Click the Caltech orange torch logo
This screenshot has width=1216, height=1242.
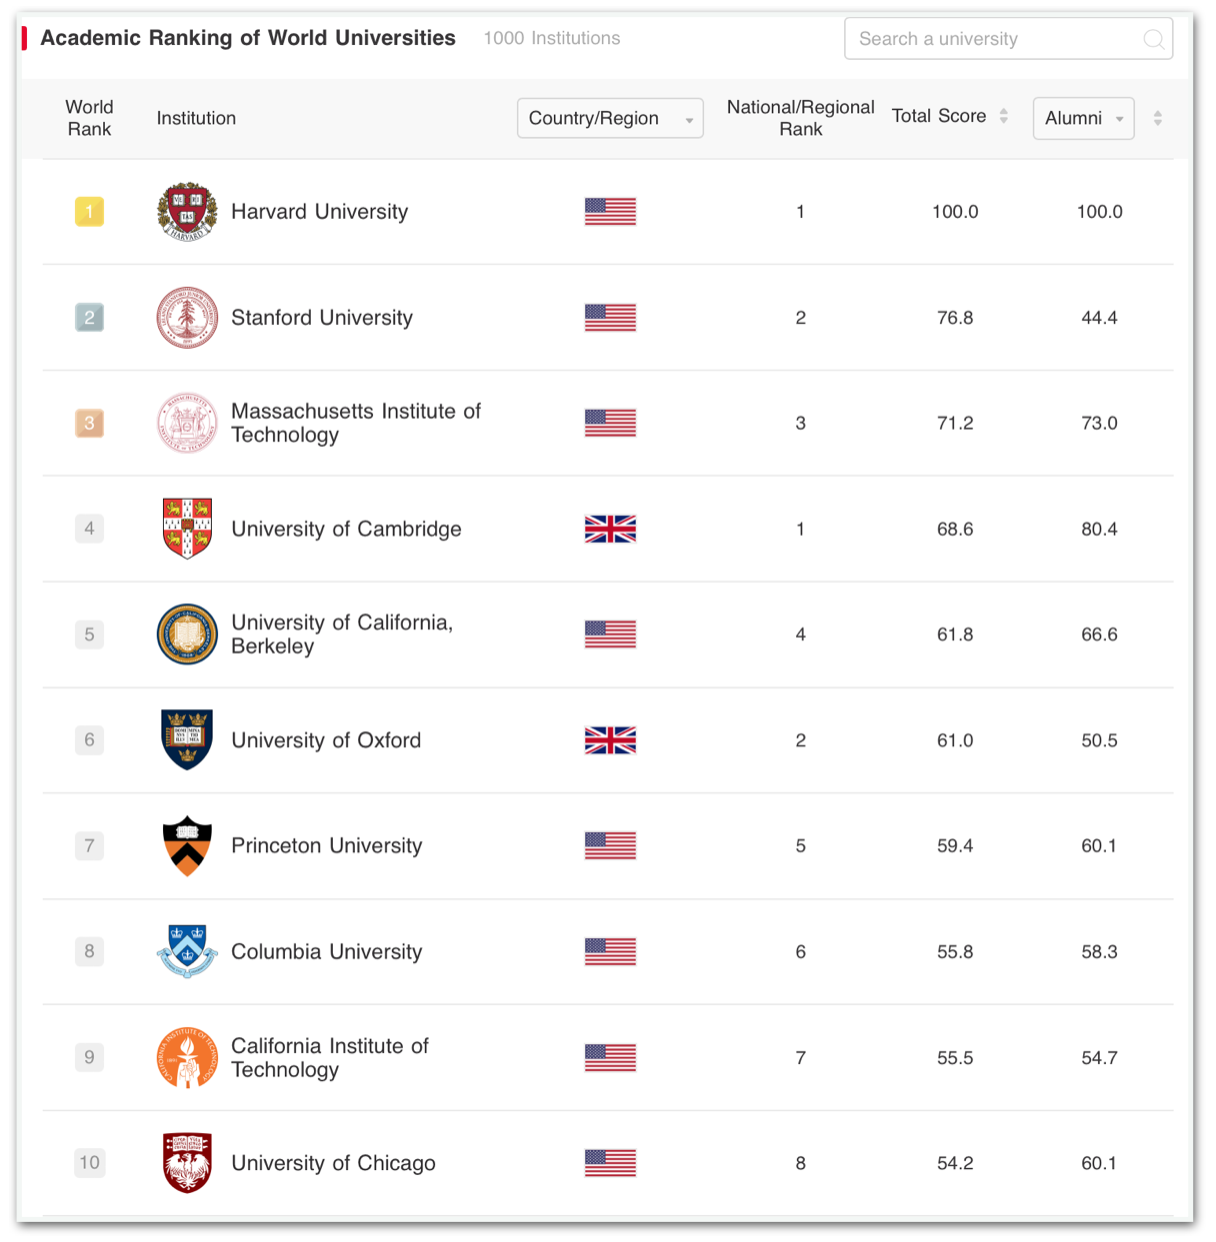click(187, 1057)
